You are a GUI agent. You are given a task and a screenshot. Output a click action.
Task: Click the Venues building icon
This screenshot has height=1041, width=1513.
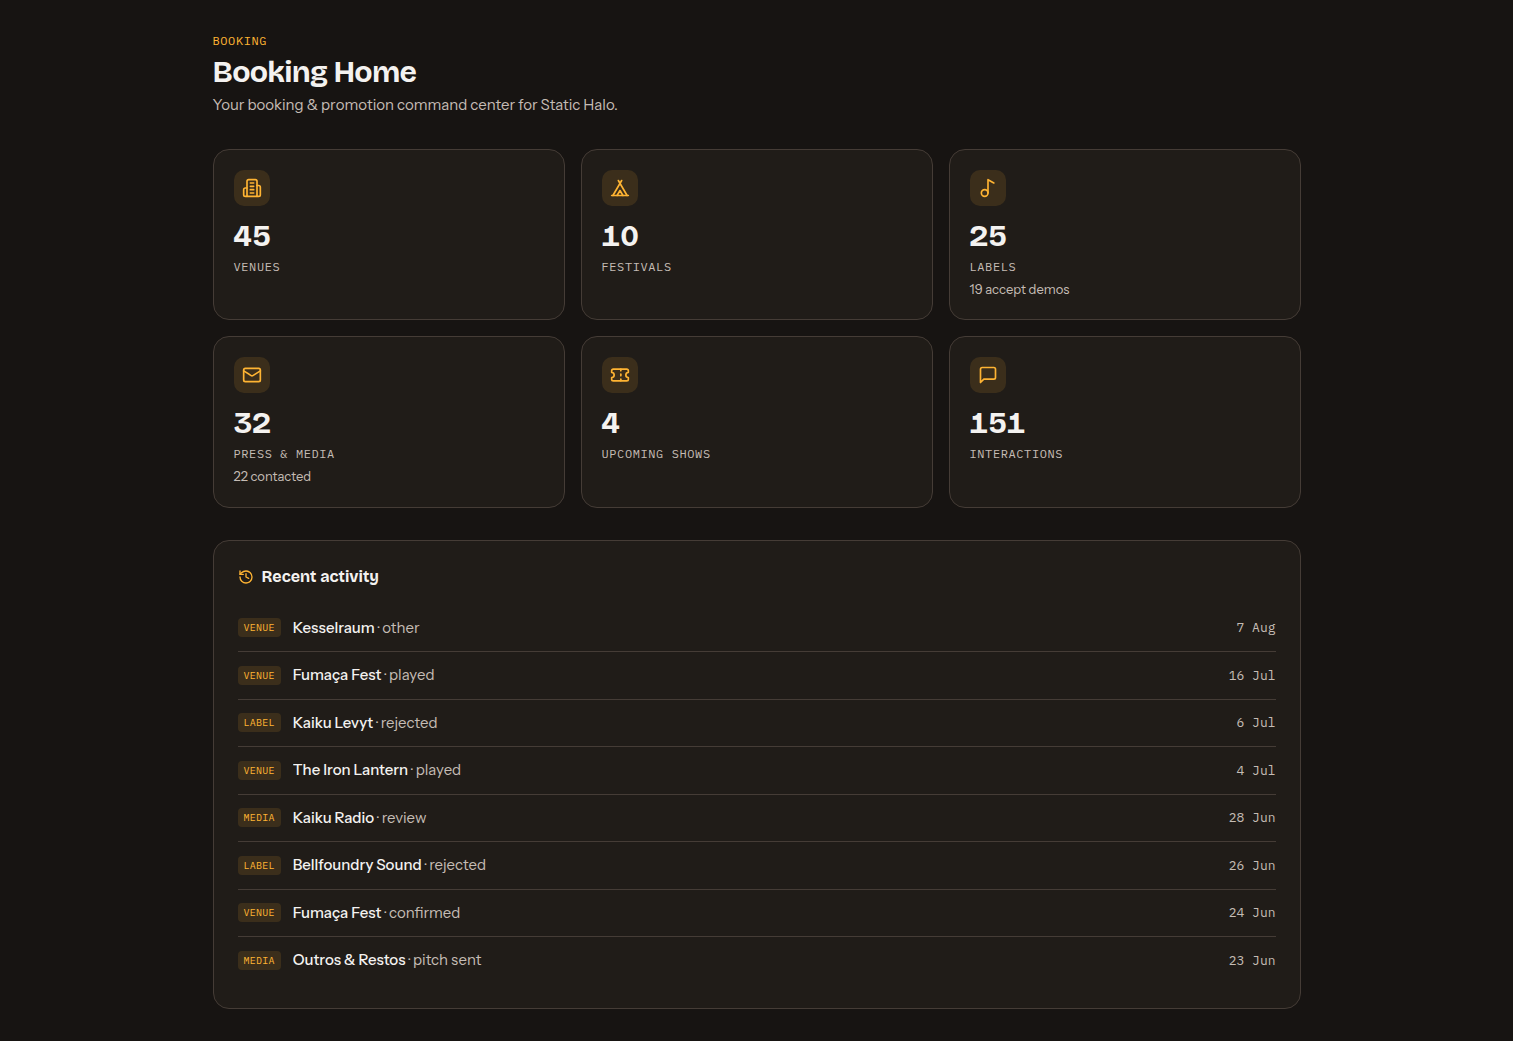tap(252, 188)
